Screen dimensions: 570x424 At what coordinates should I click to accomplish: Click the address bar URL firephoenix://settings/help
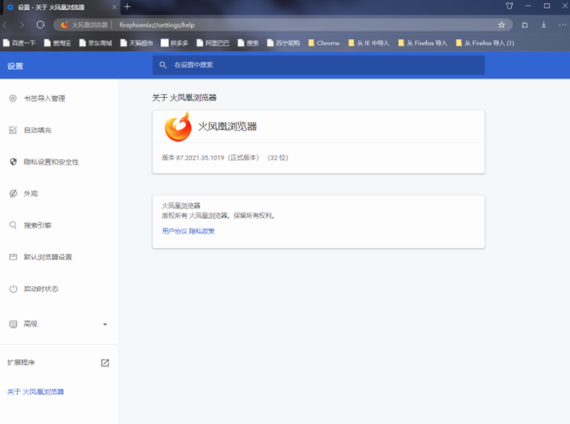pyautogui.click(x=157, y=25)
